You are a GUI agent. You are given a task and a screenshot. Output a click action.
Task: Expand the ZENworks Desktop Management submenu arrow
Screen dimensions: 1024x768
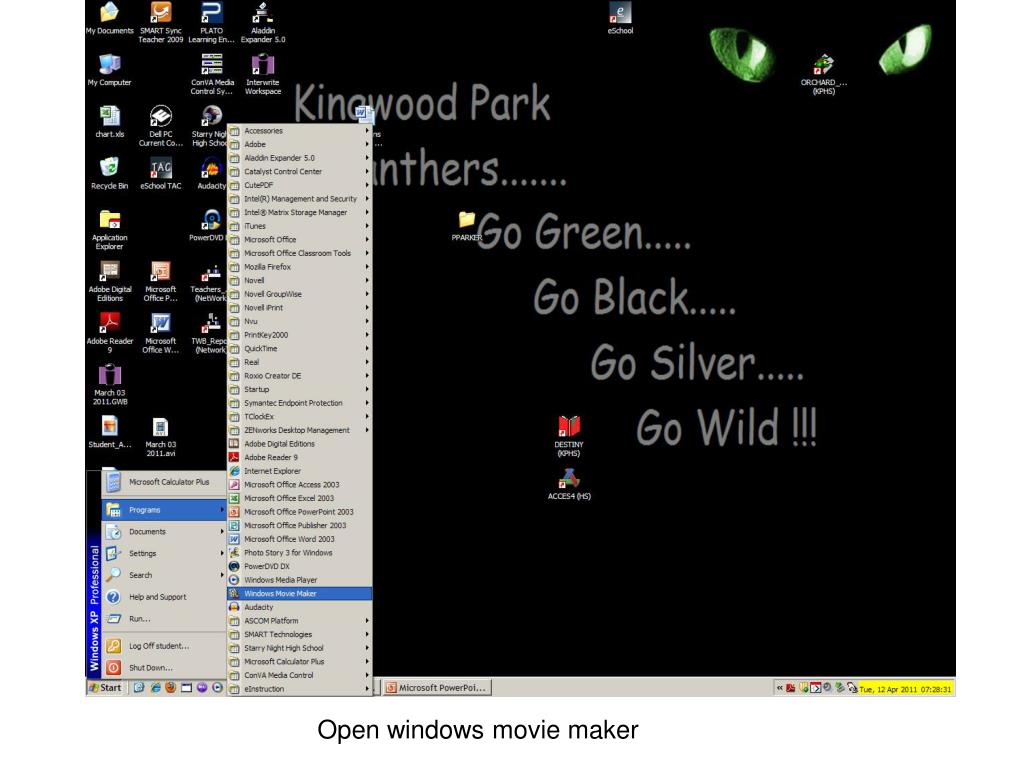[x=367, y=430]
